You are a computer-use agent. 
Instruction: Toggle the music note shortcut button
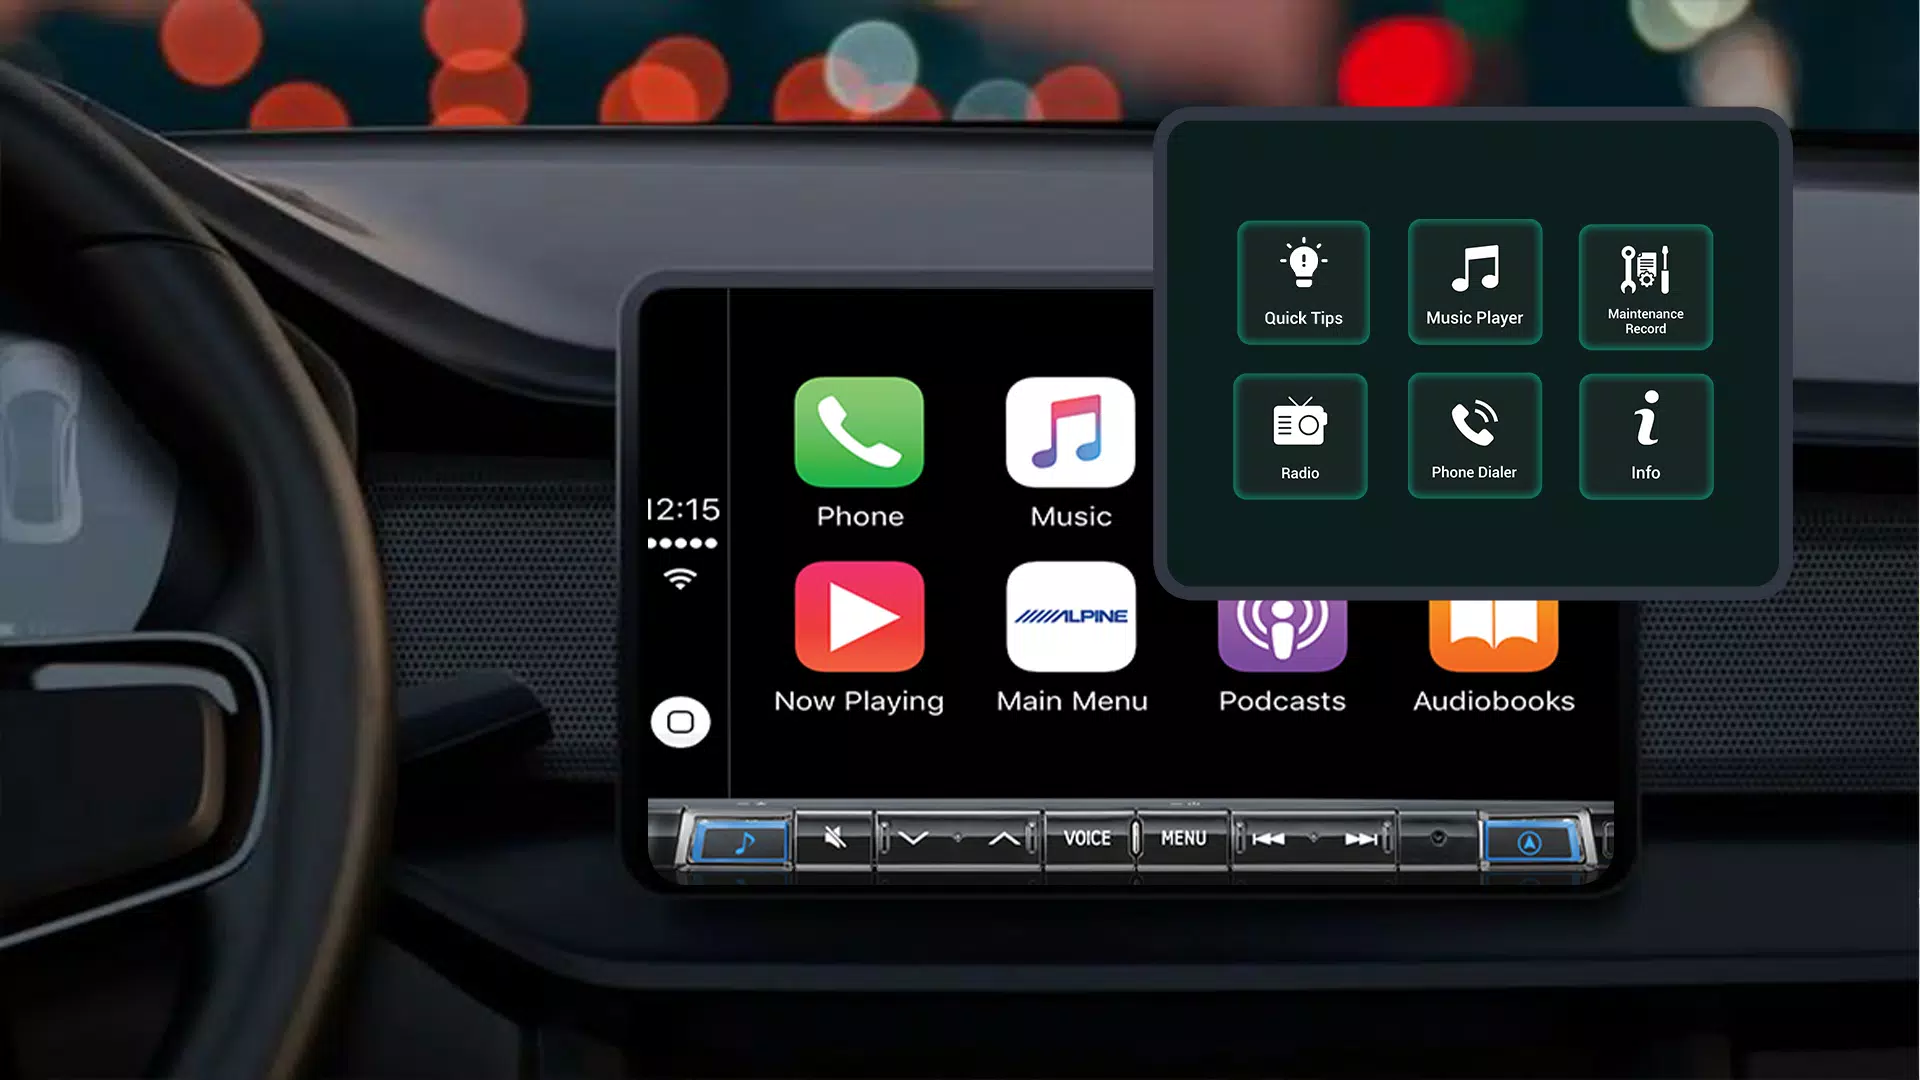[x=733, y=839]
